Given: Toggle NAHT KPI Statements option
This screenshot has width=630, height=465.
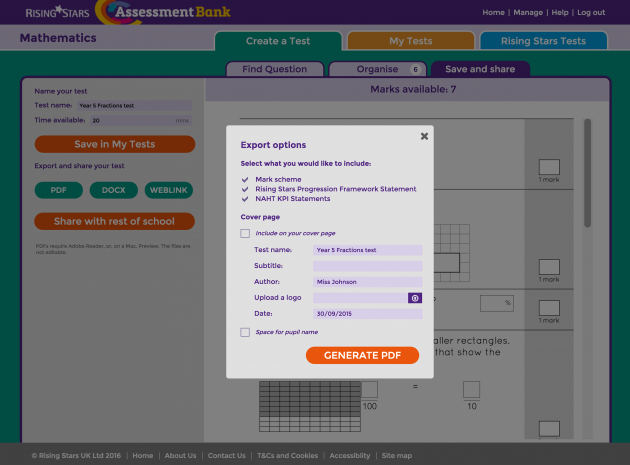Looking at the screenshot, I should click(x=245, y=199).
